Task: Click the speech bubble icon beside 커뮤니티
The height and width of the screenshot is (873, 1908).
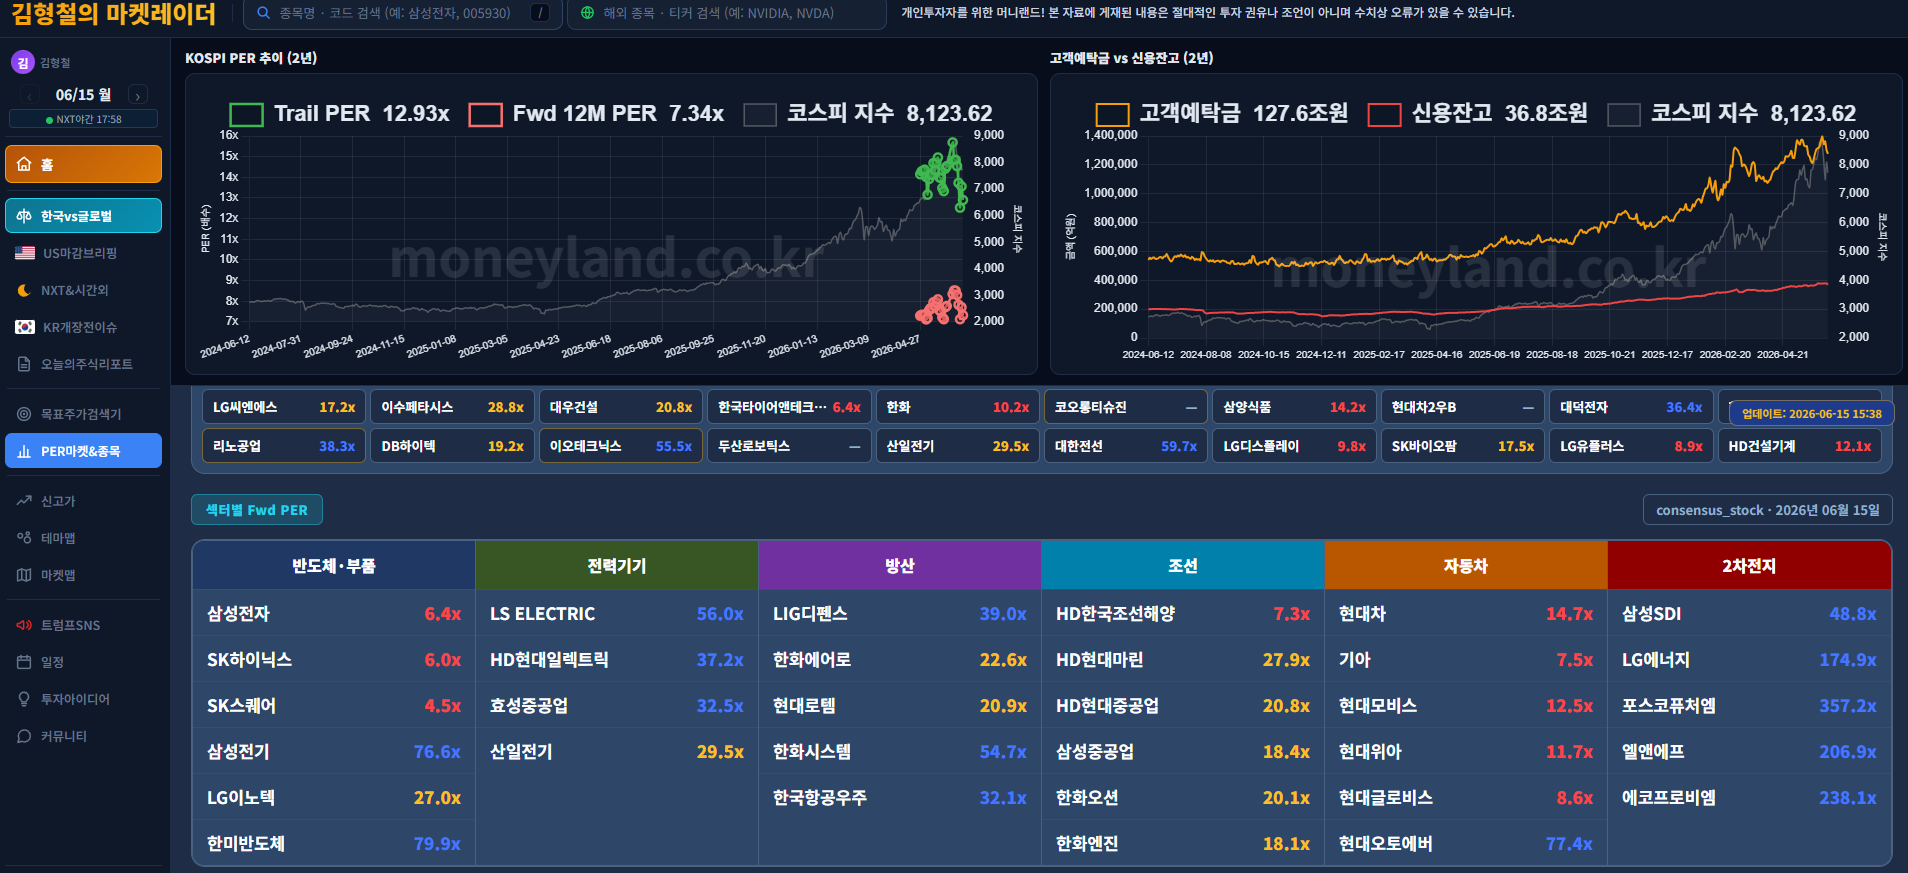Action: [24, 736]
